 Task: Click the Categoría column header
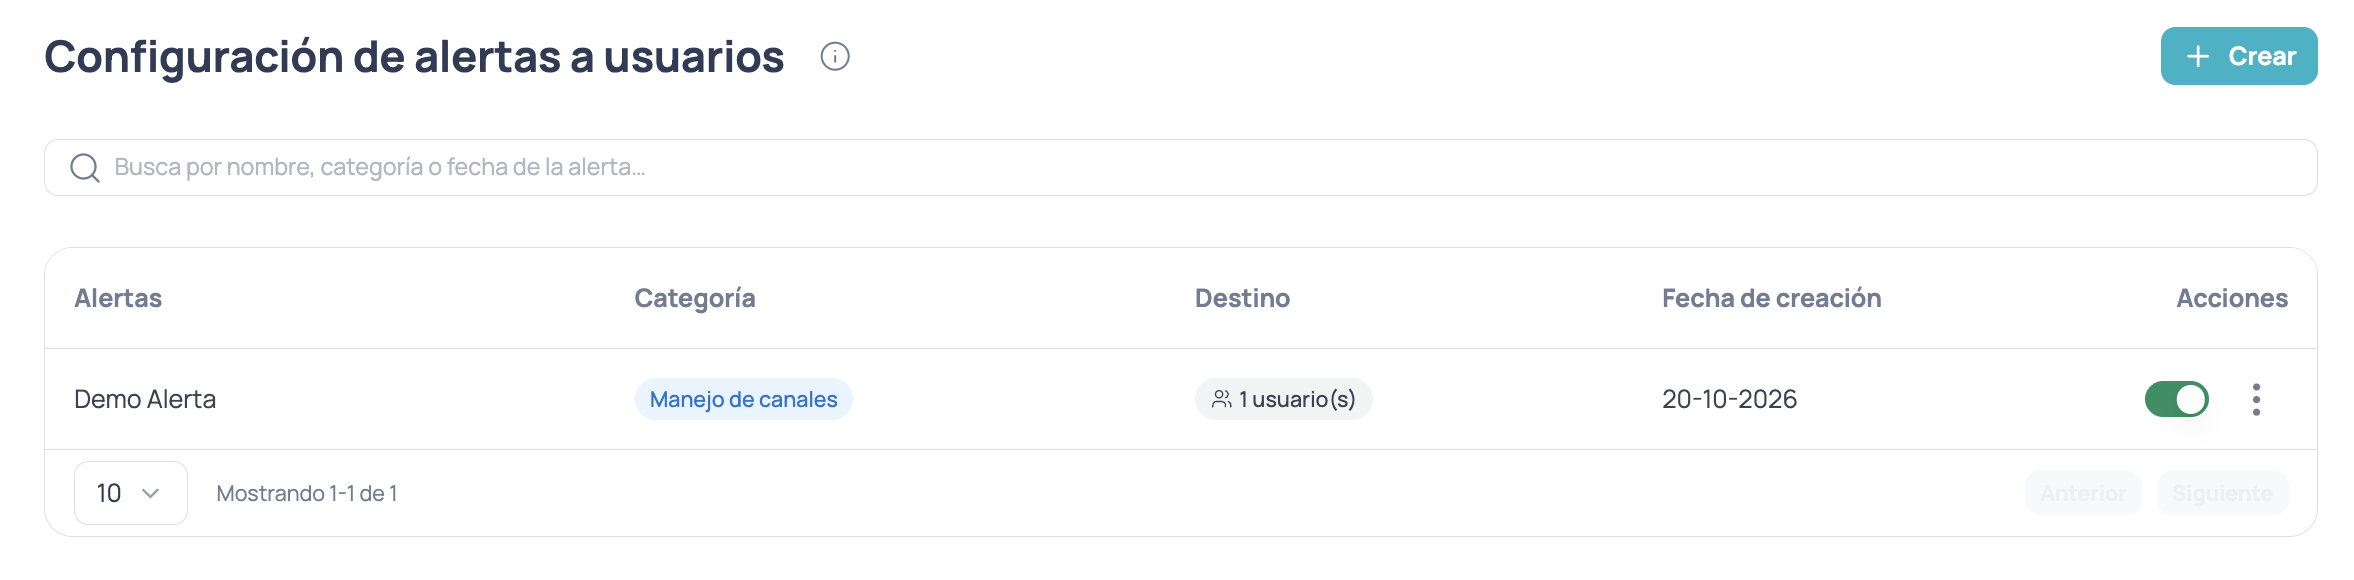695,298
